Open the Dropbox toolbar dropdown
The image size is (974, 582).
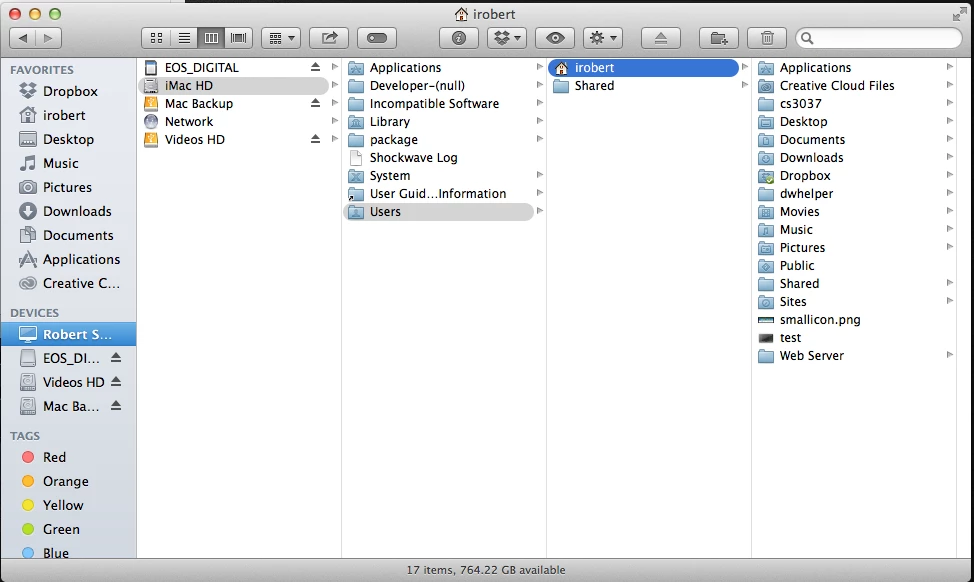tap(507, 39)
